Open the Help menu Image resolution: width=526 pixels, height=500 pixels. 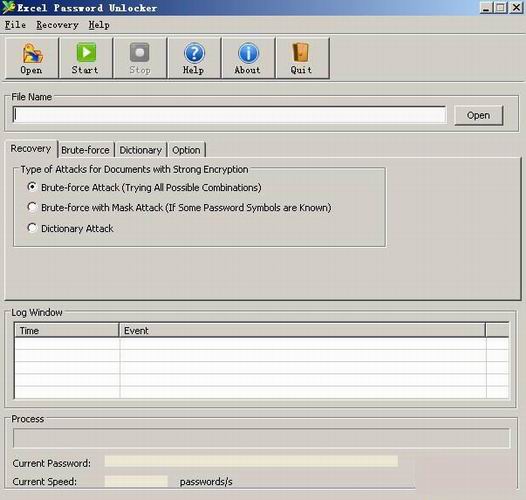99,25
